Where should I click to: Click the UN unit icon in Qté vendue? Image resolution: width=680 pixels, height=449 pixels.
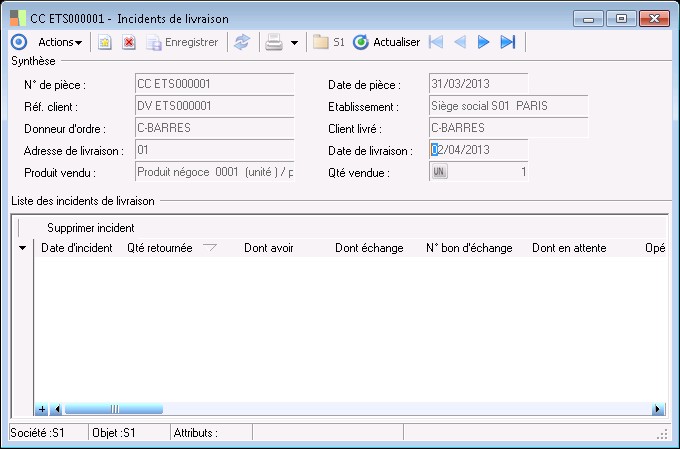(439, 171)
